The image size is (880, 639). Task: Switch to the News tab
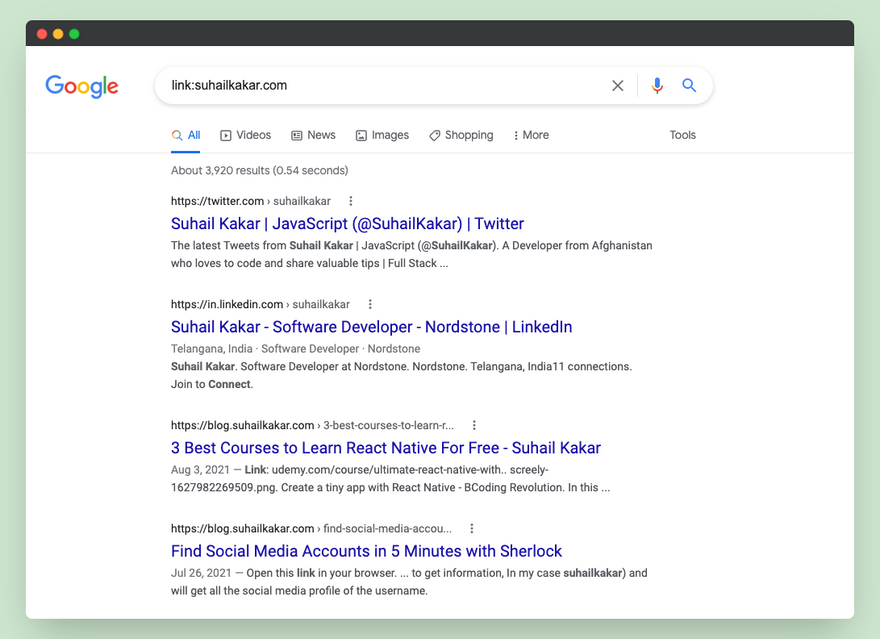click(313, 135)
